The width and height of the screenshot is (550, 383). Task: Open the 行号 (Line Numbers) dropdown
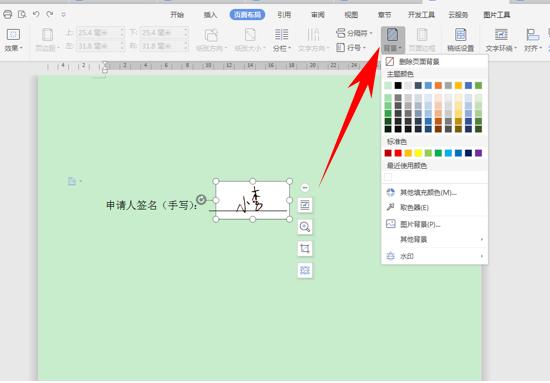click(x=351, y=47)
